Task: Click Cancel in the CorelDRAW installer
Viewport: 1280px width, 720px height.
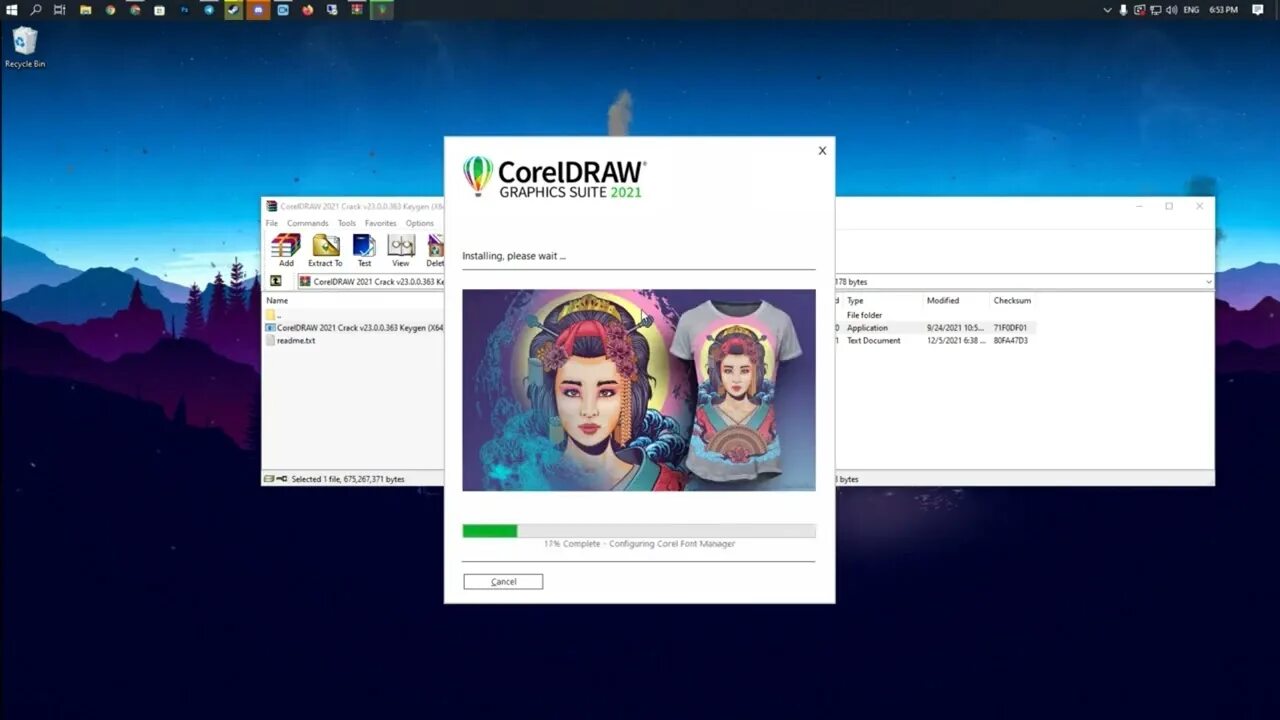Action: coord(503,581)
